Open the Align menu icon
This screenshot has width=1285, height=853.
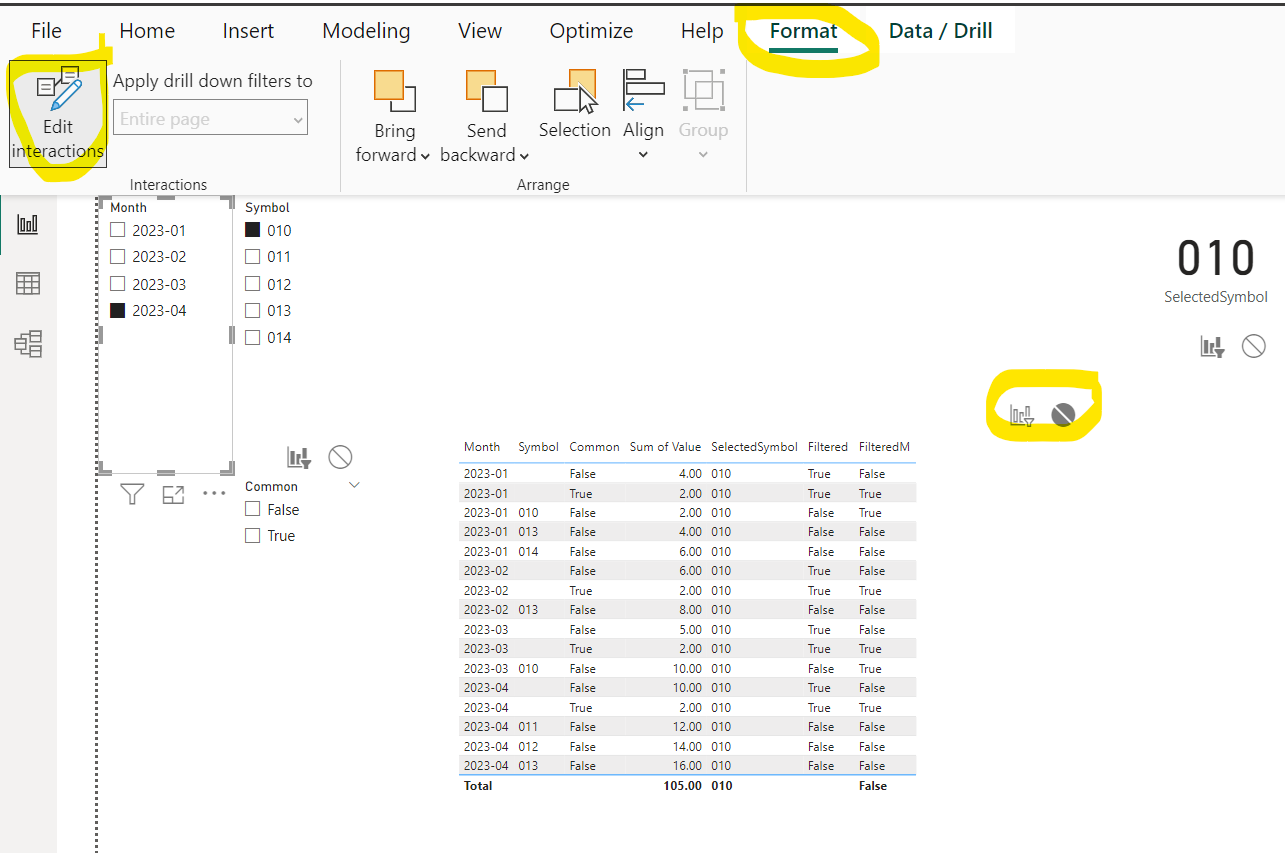[x=643, y=89]
